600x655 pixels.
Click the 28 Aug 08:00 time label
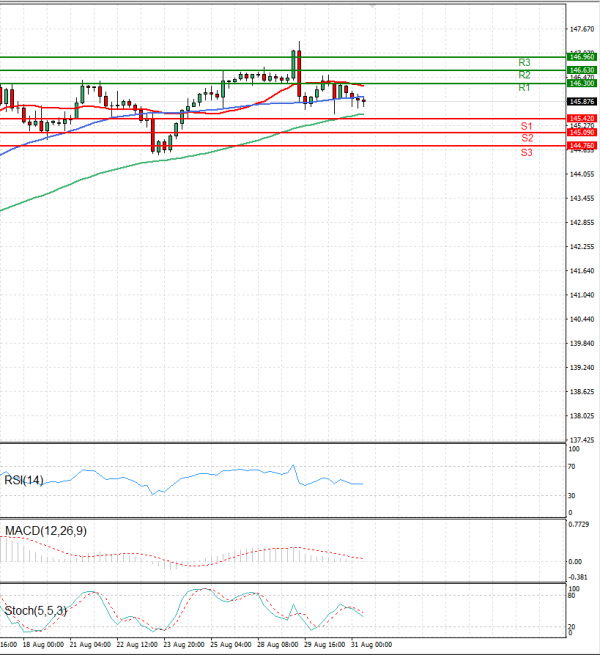(278, 645)
